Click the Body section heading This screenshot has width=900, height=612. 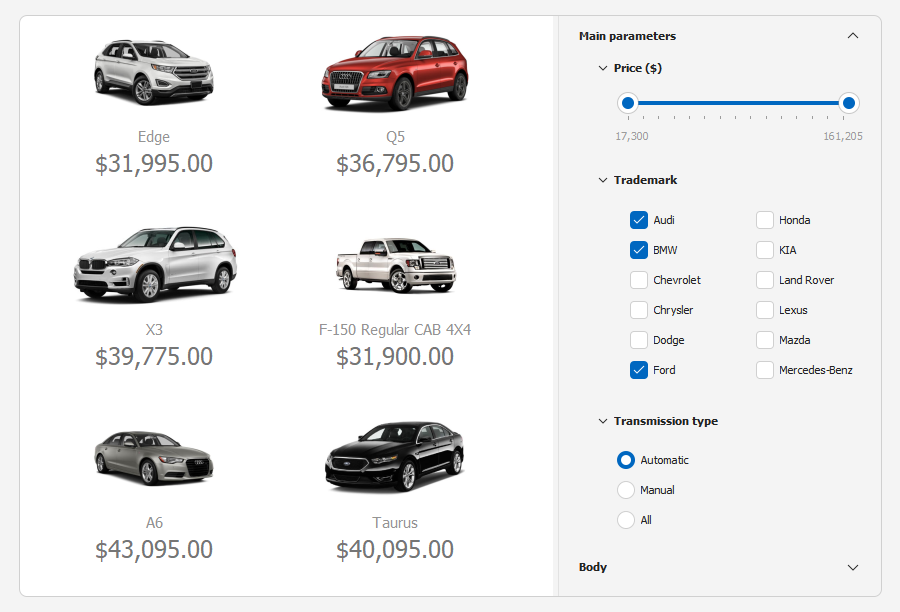click(593, 567)
